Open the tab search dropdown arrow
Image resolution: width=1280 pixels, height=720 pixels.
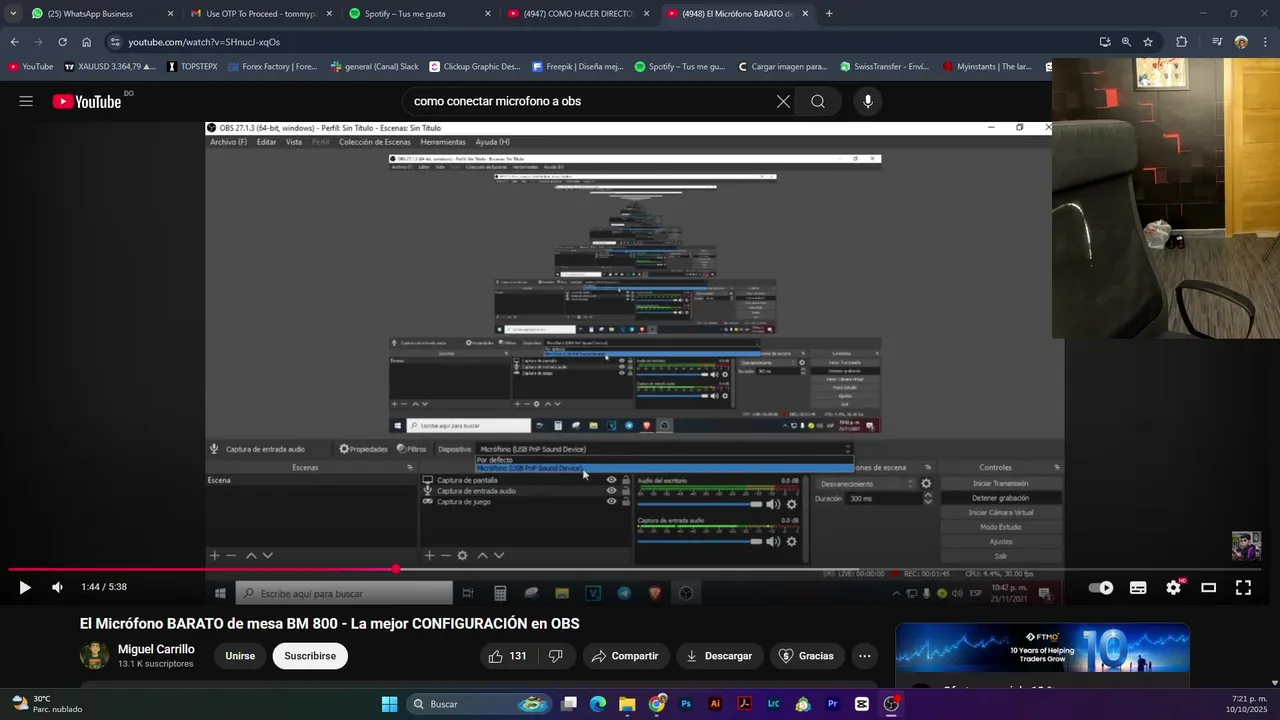coord(12,14)
